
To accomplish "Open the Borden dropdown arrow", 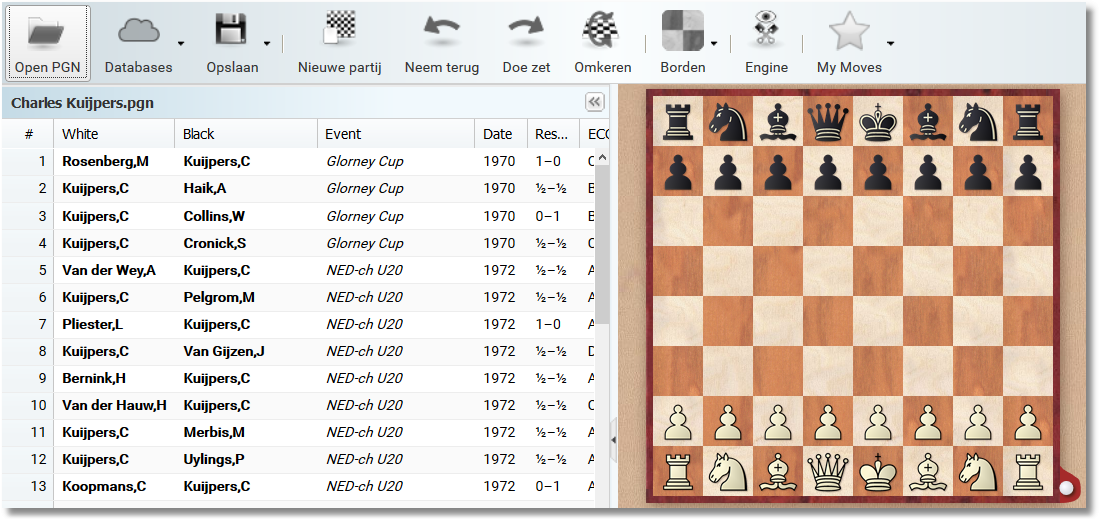I will pyautogui.click(x=714, y=43).
